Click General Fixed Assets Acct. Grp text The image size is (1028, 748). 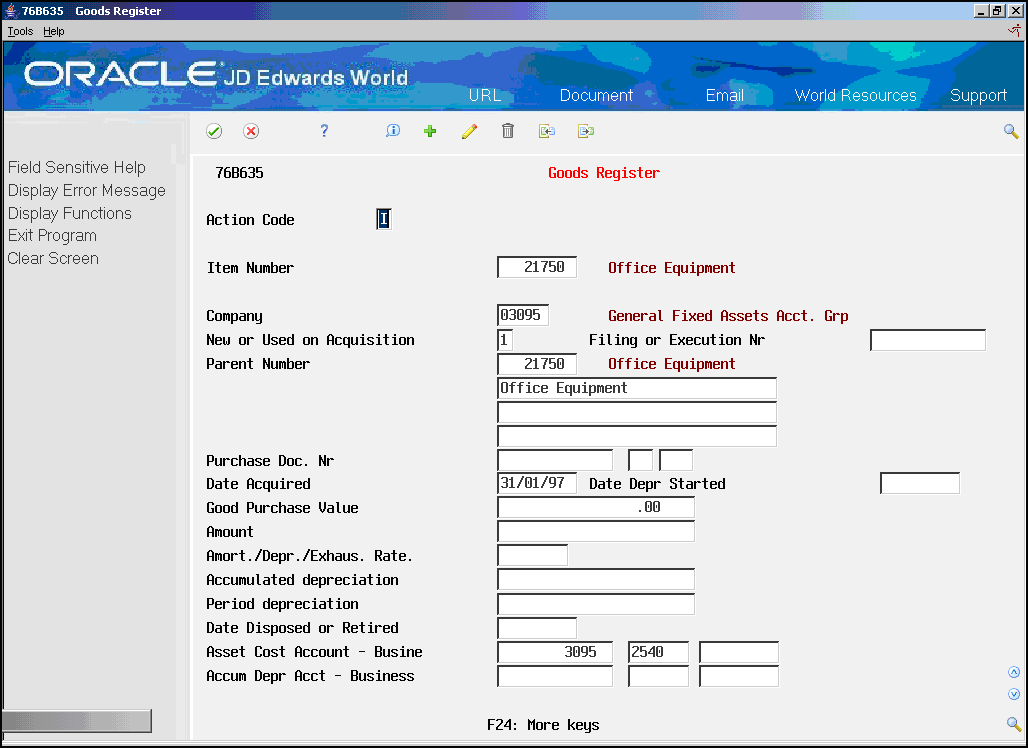pyautogui.click(x=728, y=316)
